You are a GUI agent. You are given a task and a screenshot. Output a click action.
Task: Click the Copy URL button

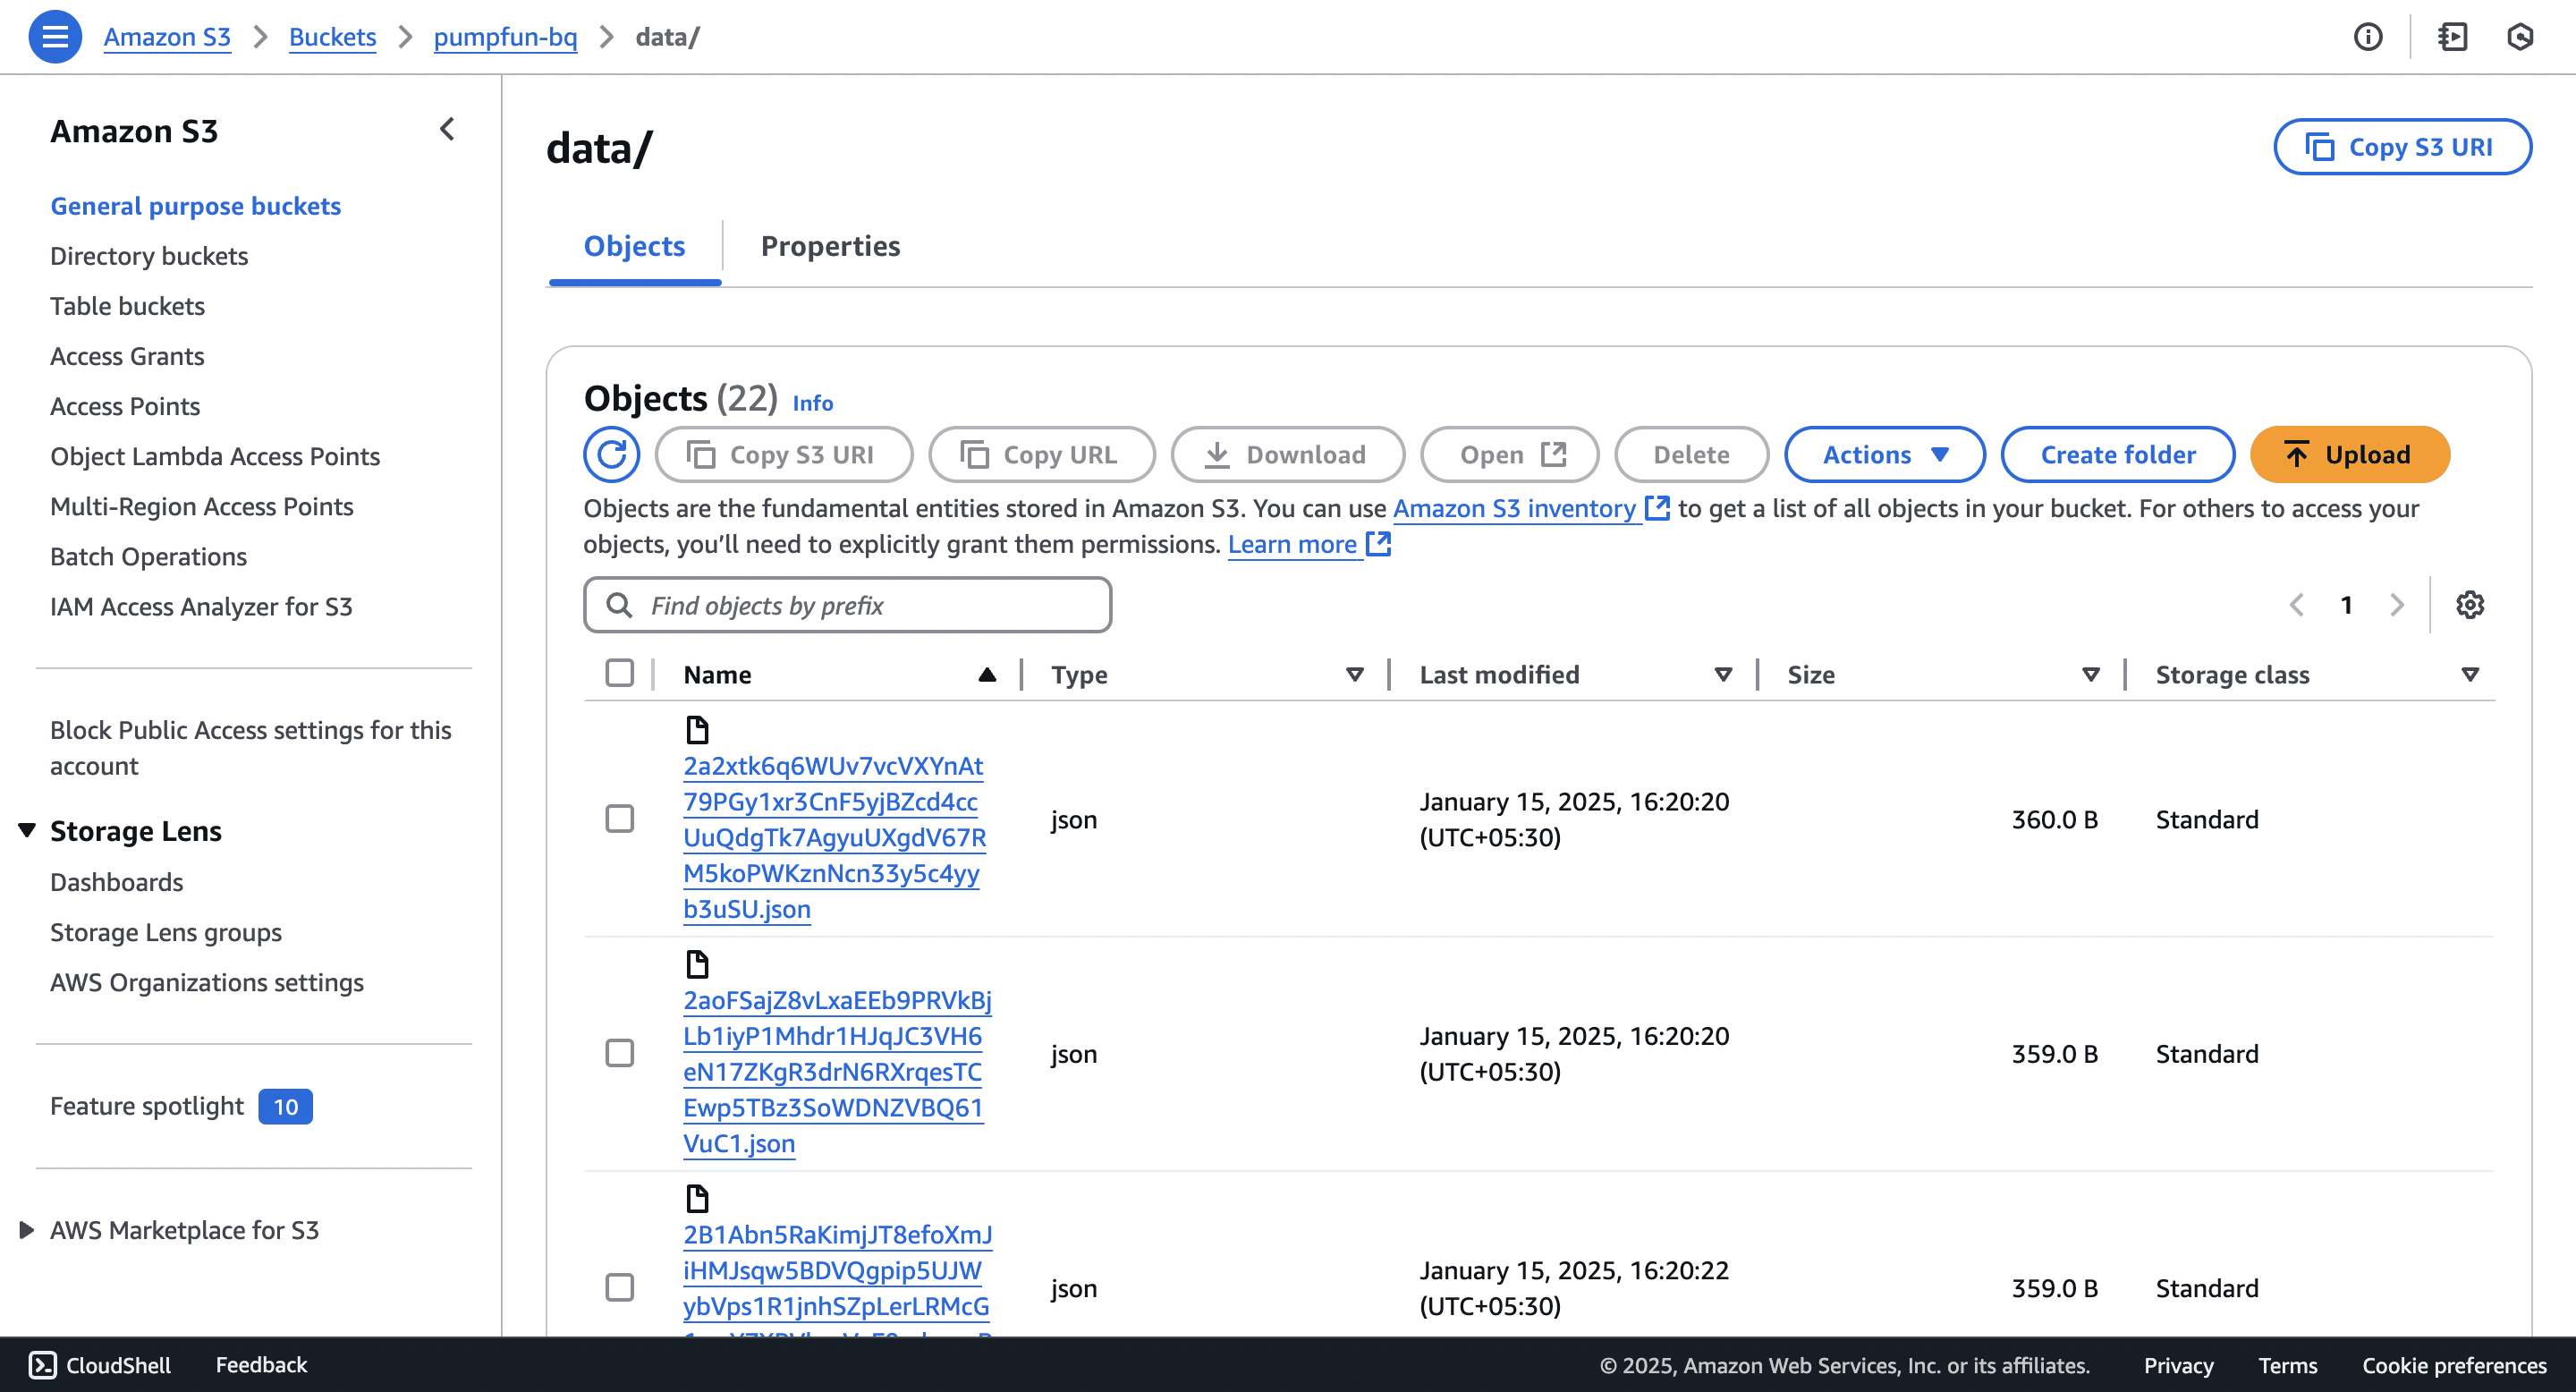tap(1041, 455)
